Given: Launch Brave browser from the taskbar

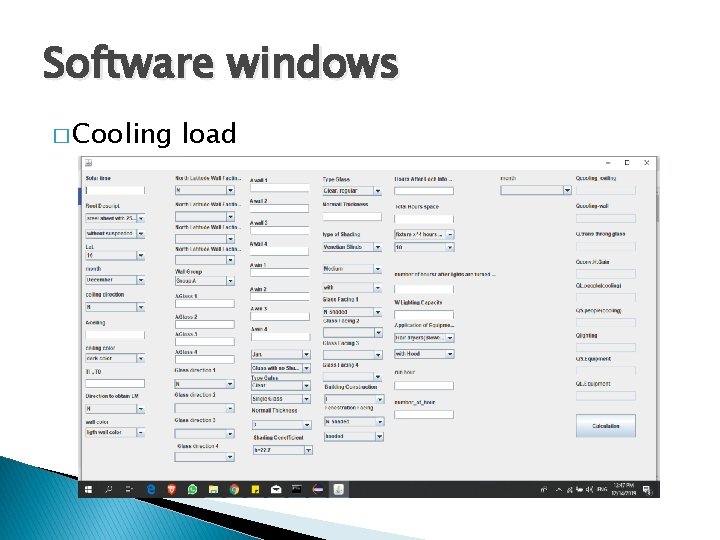Looking at the screenshot, I should [x=172, y=489].
